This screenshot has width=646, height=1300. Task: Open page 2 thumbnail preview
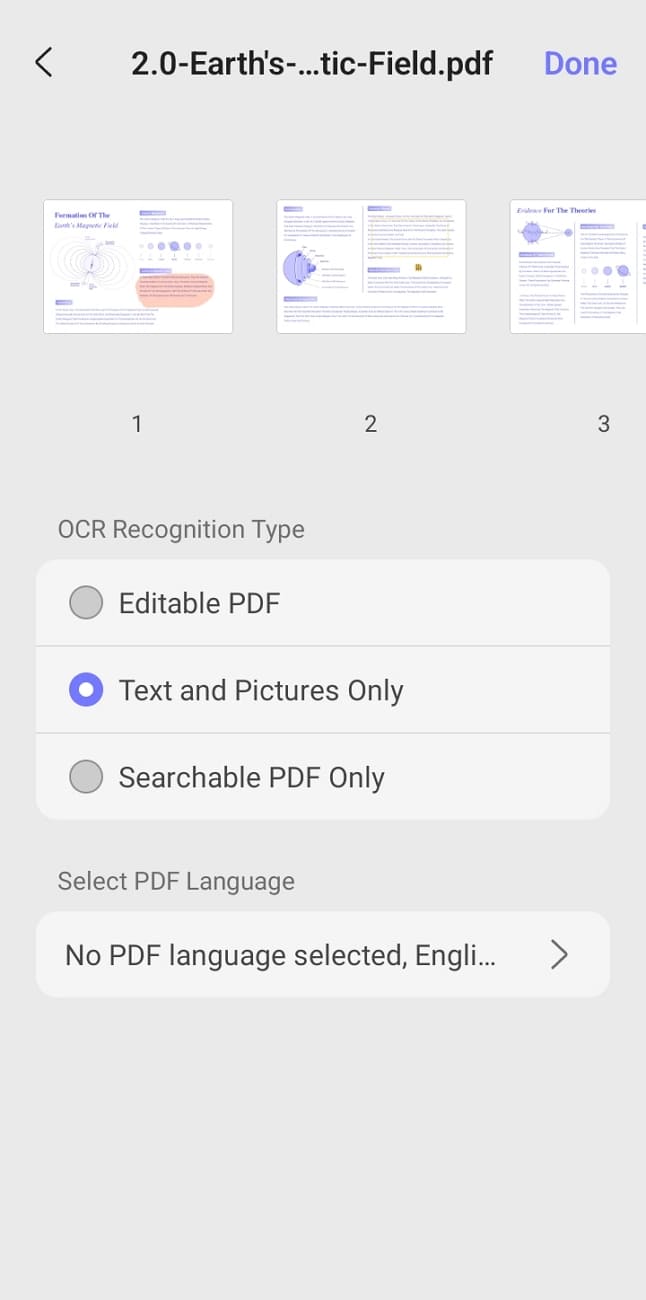(370, 265)
